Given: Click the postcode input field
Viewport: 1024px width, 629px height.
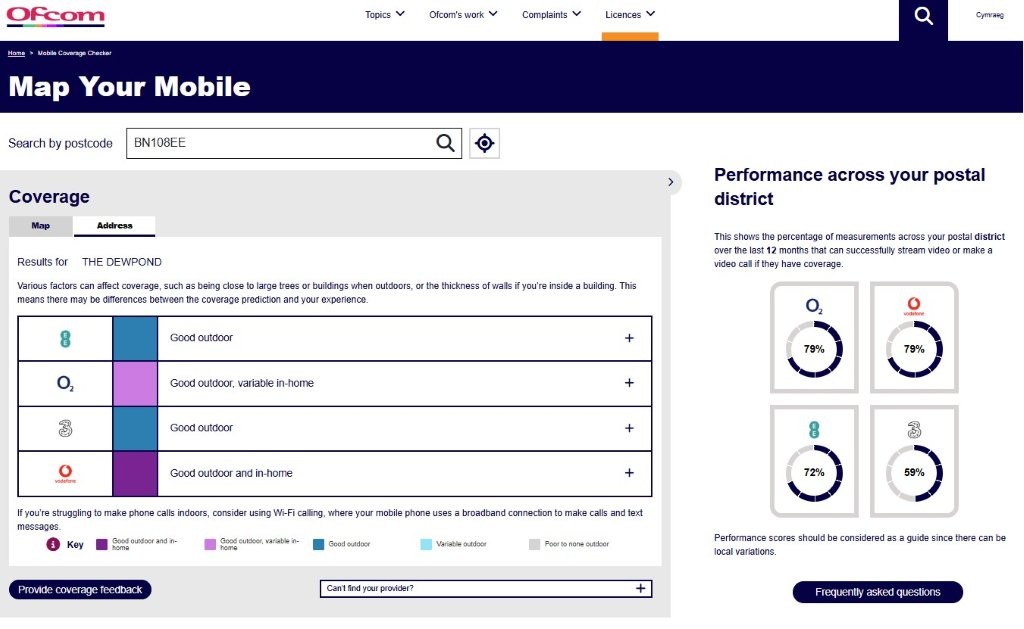Looking at the screenshot, I should coord(280,143).
